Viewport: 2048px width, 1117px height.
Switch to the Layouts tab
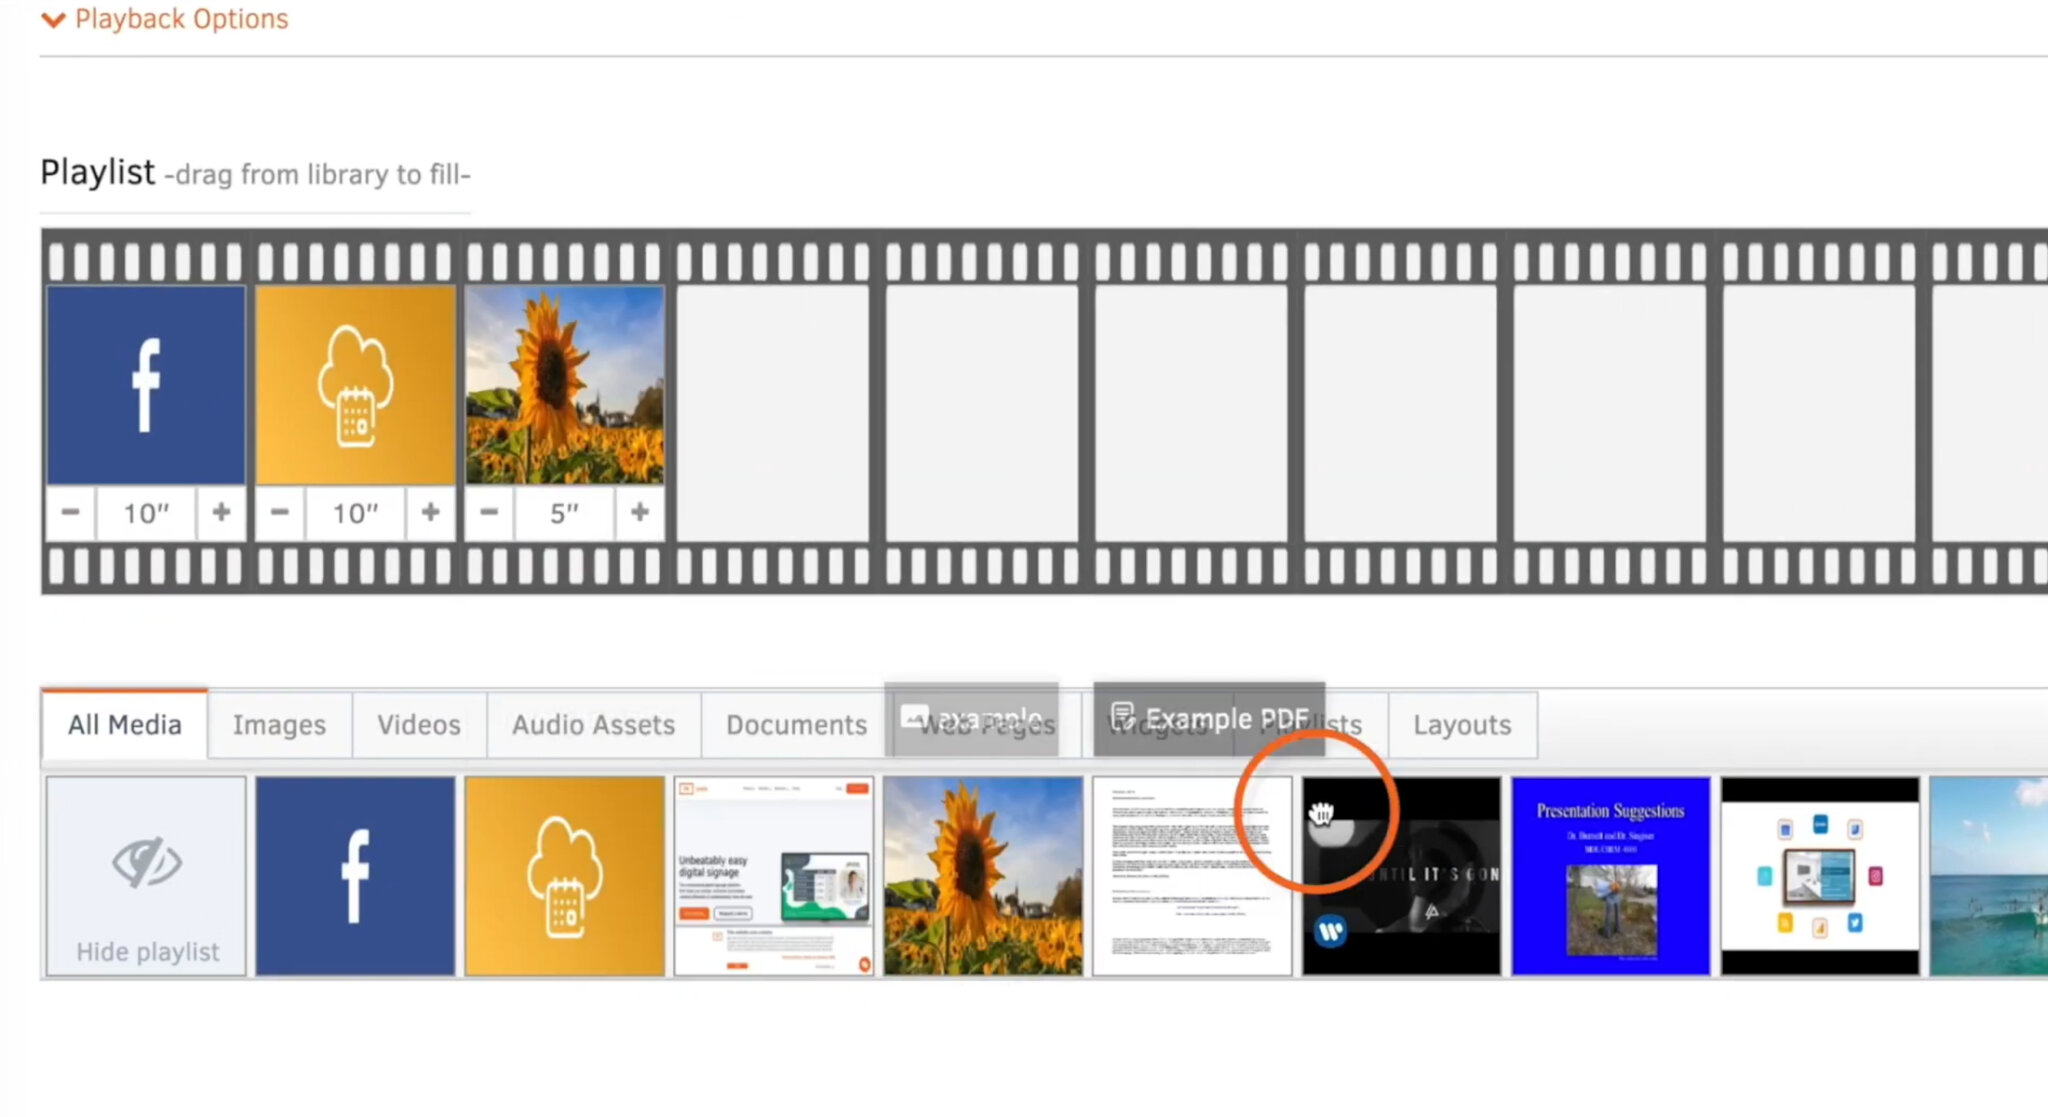[x=1461, y=725]
